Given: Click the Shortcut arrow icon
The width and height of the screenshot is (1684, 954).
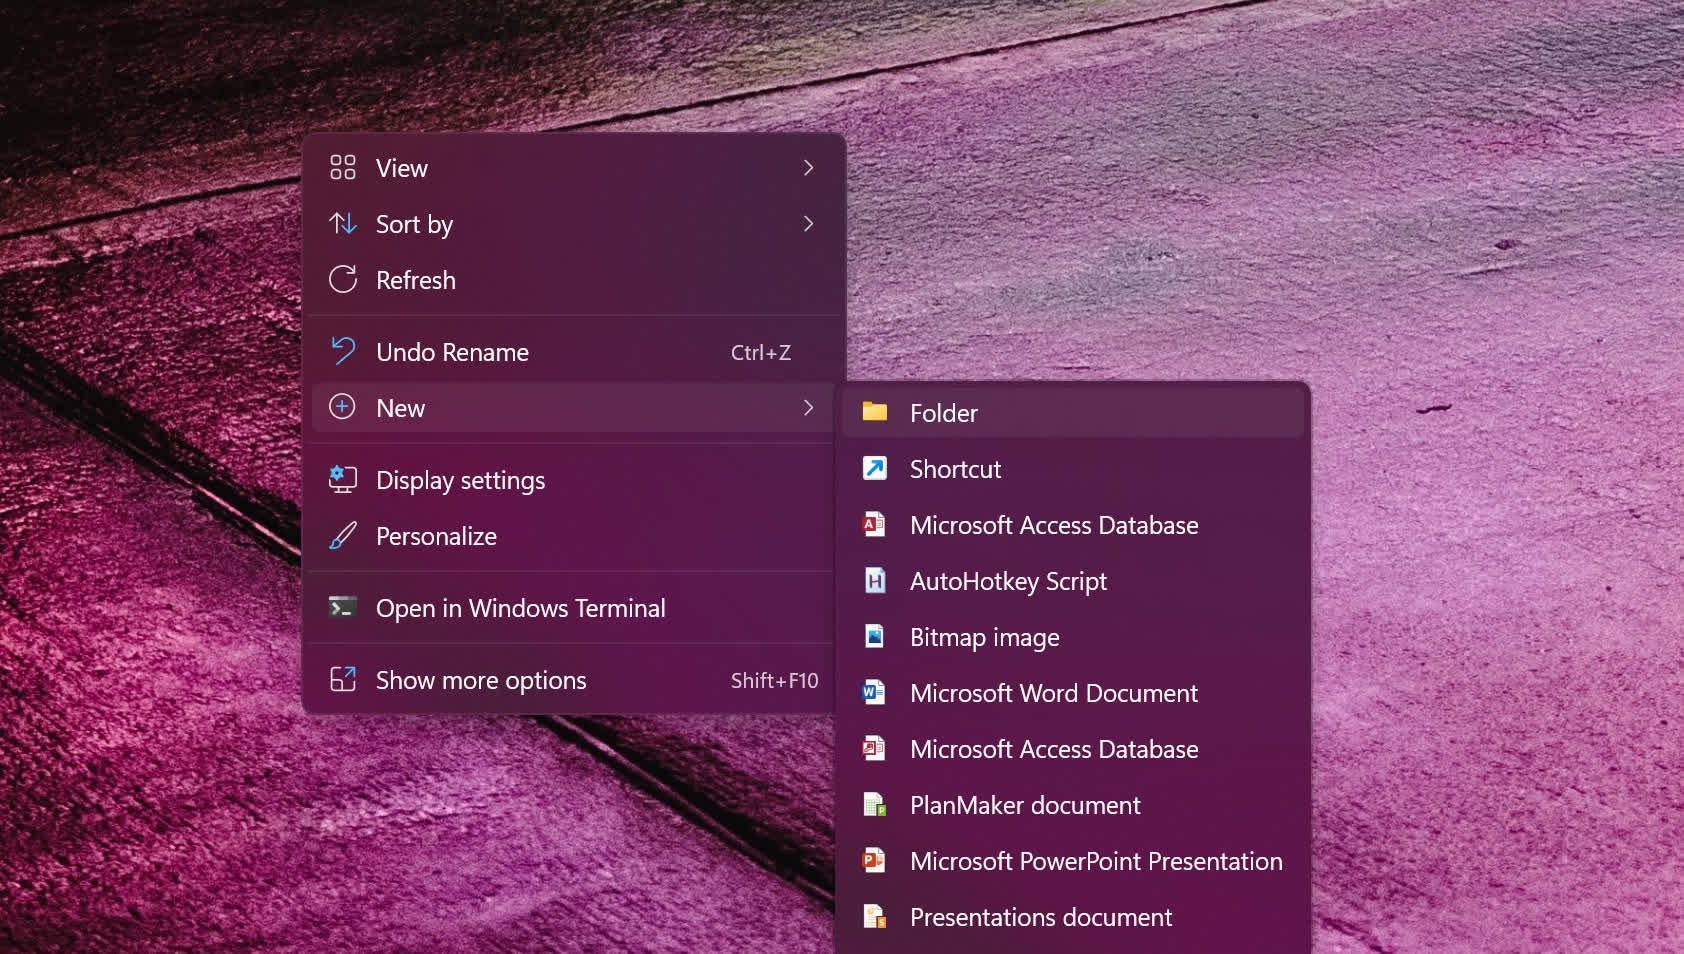Looking at the screenshot, I should pos(875,469).
